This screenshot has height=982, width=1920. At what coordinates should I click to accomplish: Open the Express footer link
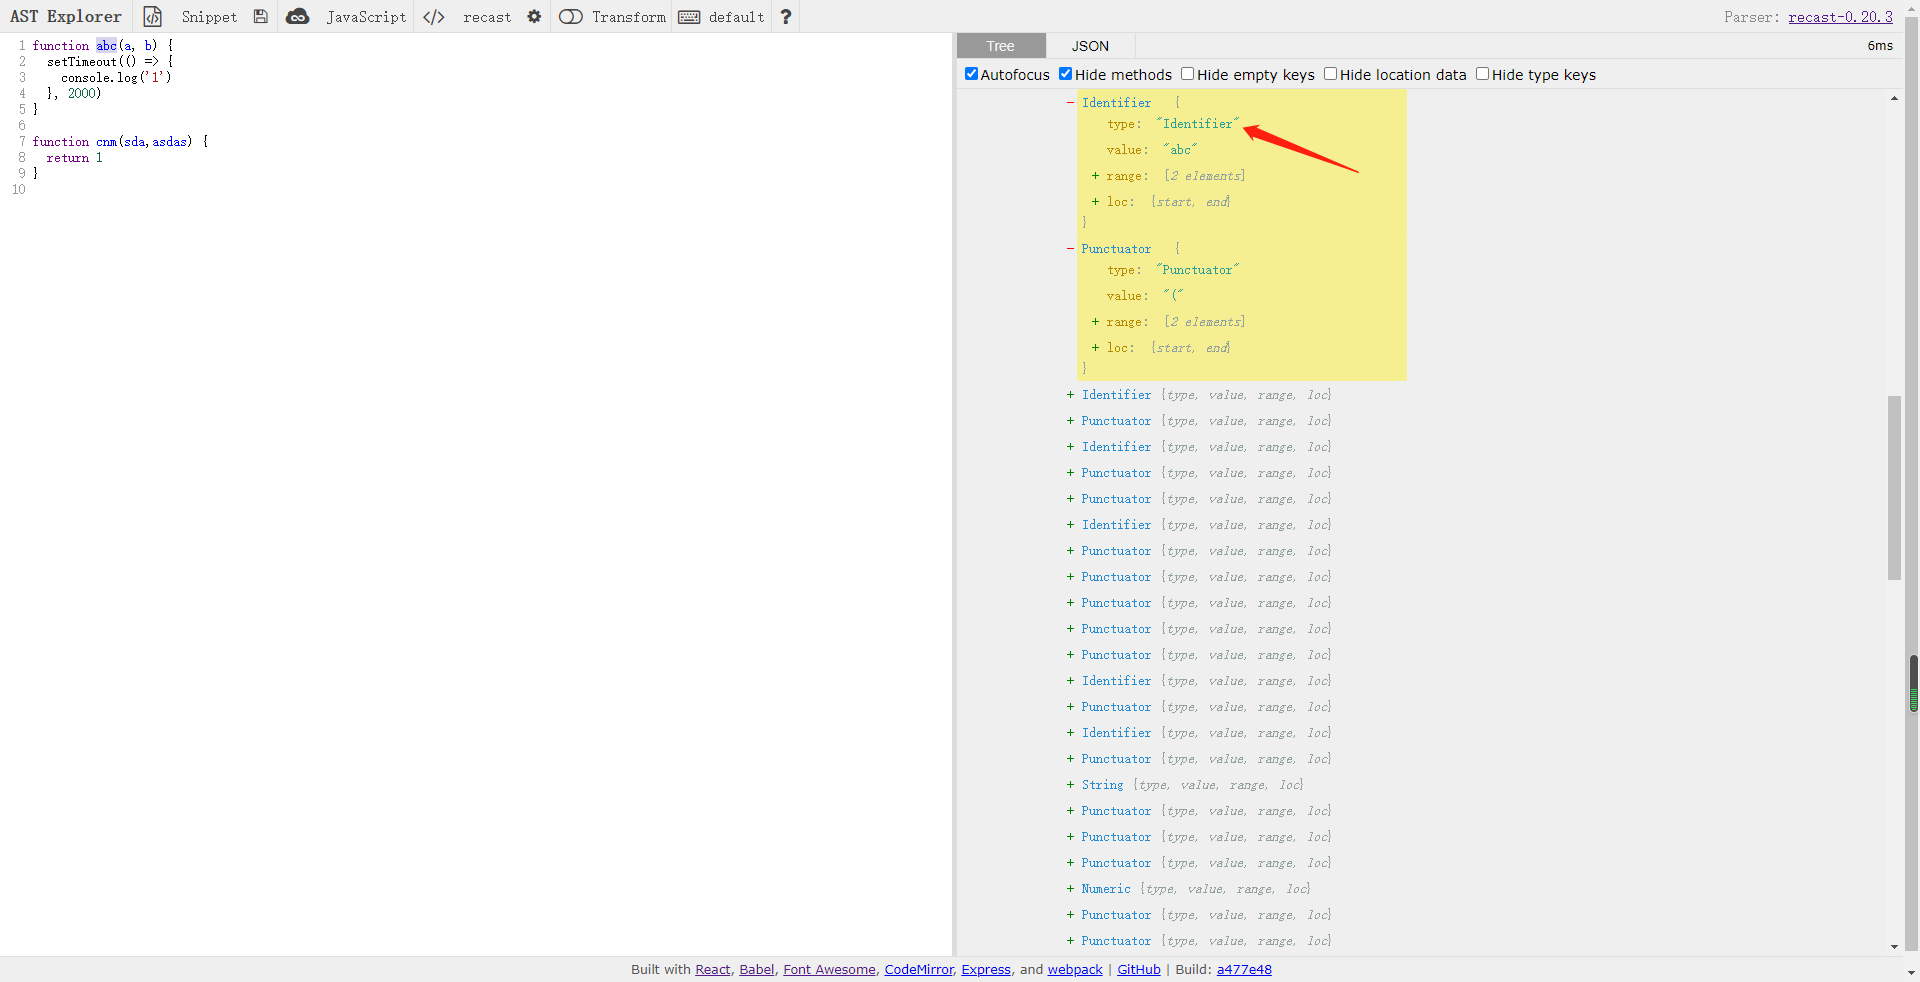986,970
